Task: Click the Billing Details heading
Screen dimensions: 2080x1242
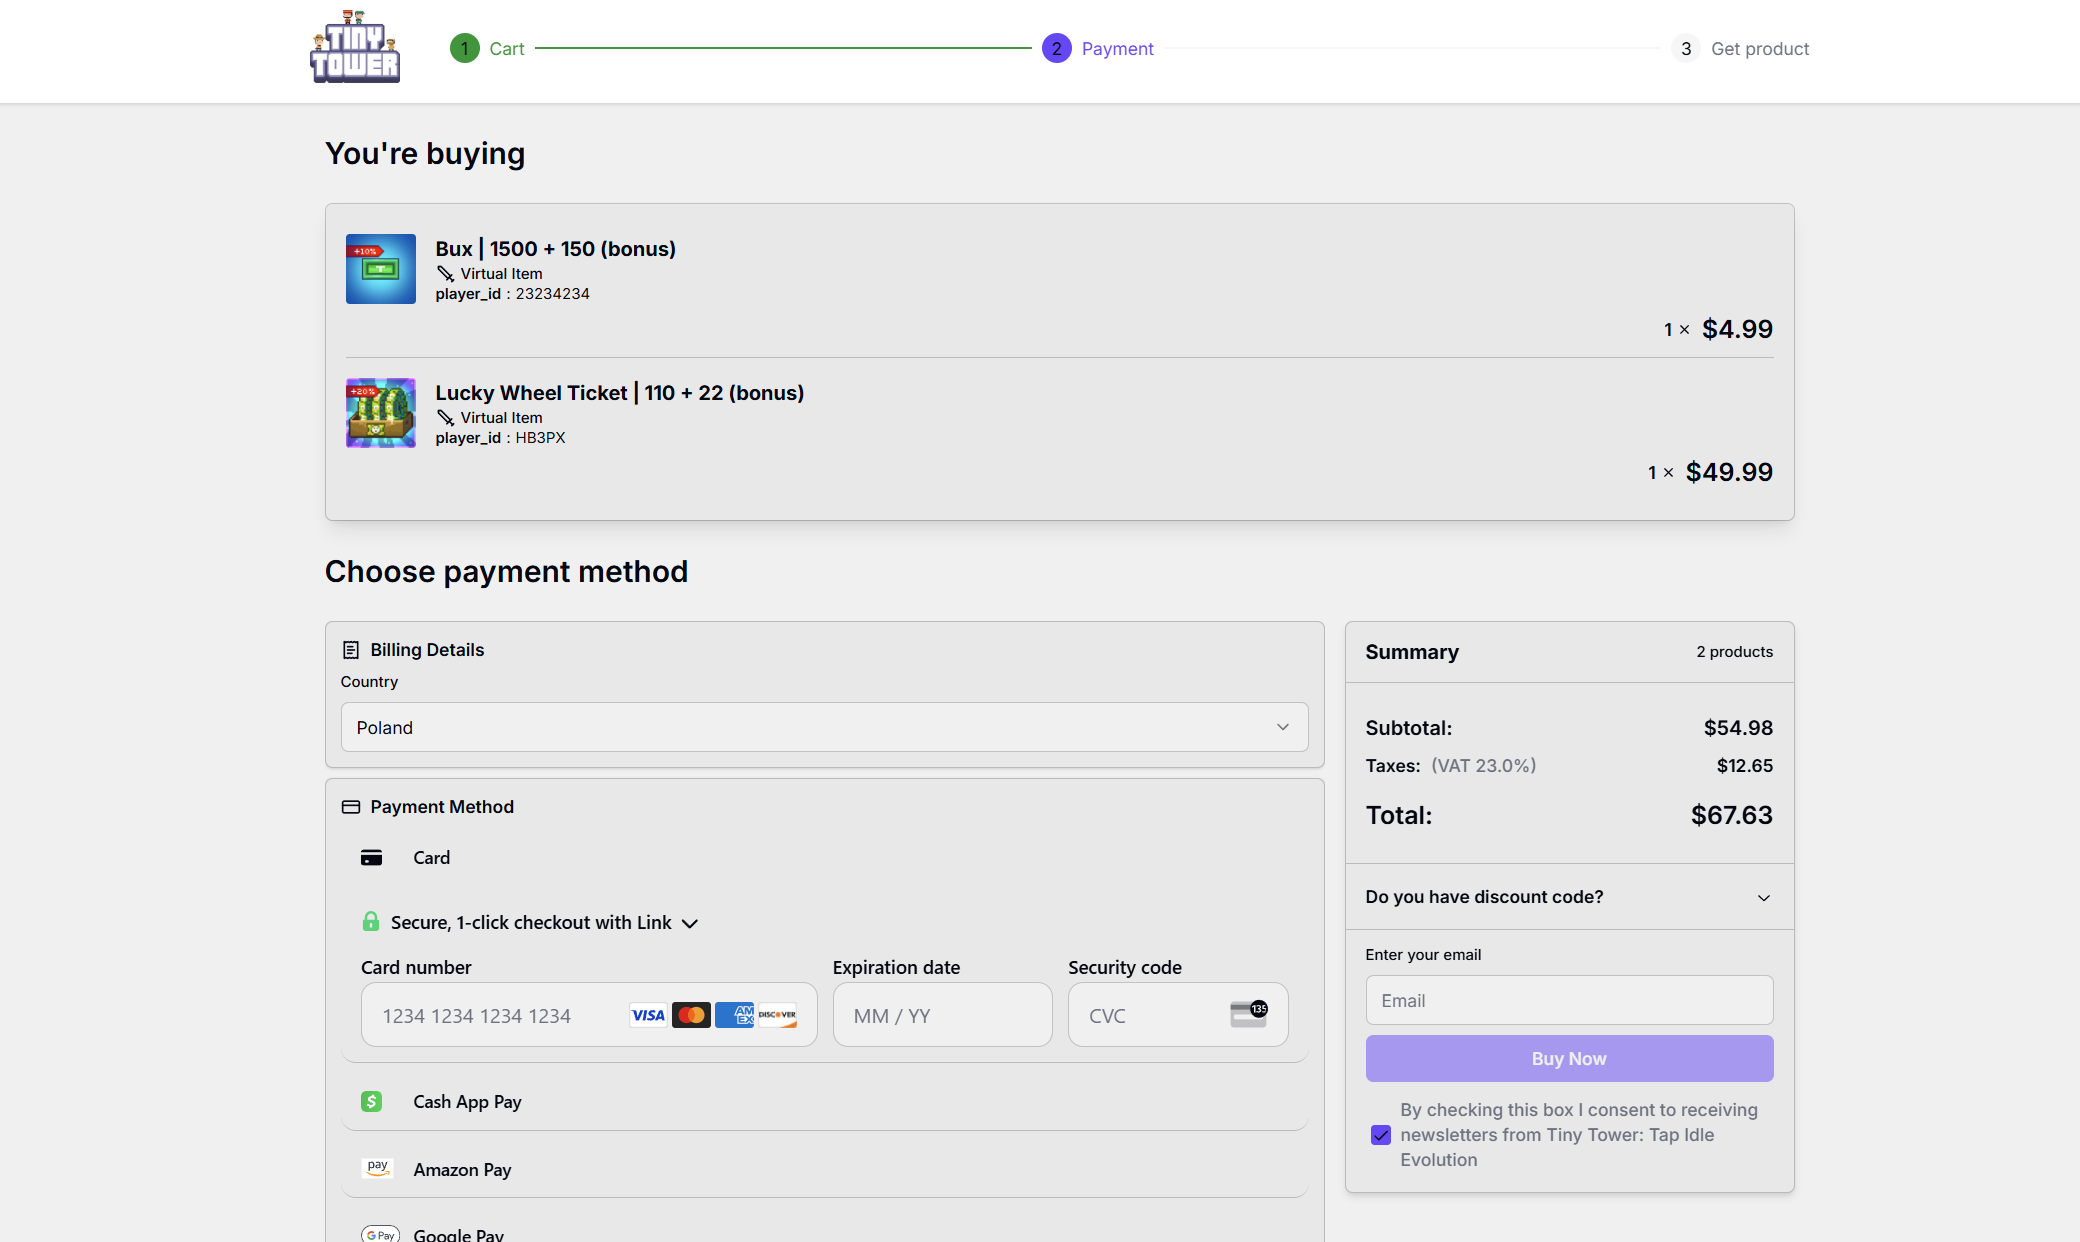Action: pos(427,650)
